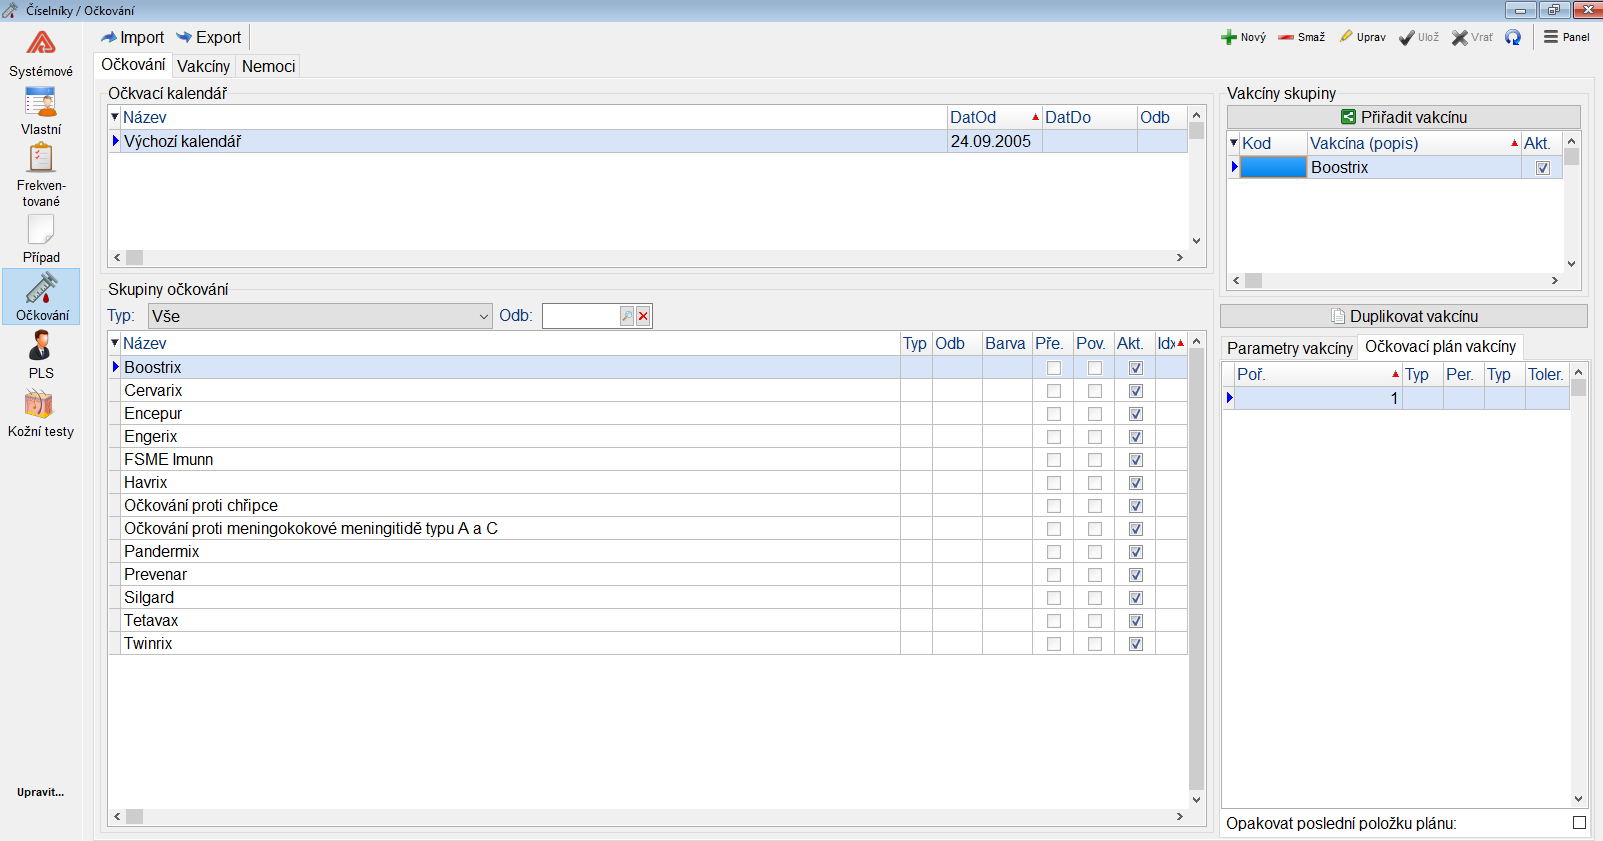The height and width of the screenshot is (841, 1603).
Task: Open the Typ dropdown showing Vše
Action: (319, 316)
